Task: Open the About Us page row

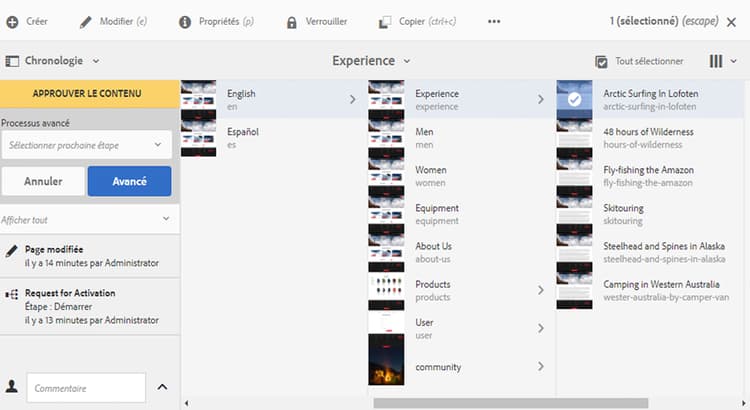Action: click(462, 252)
